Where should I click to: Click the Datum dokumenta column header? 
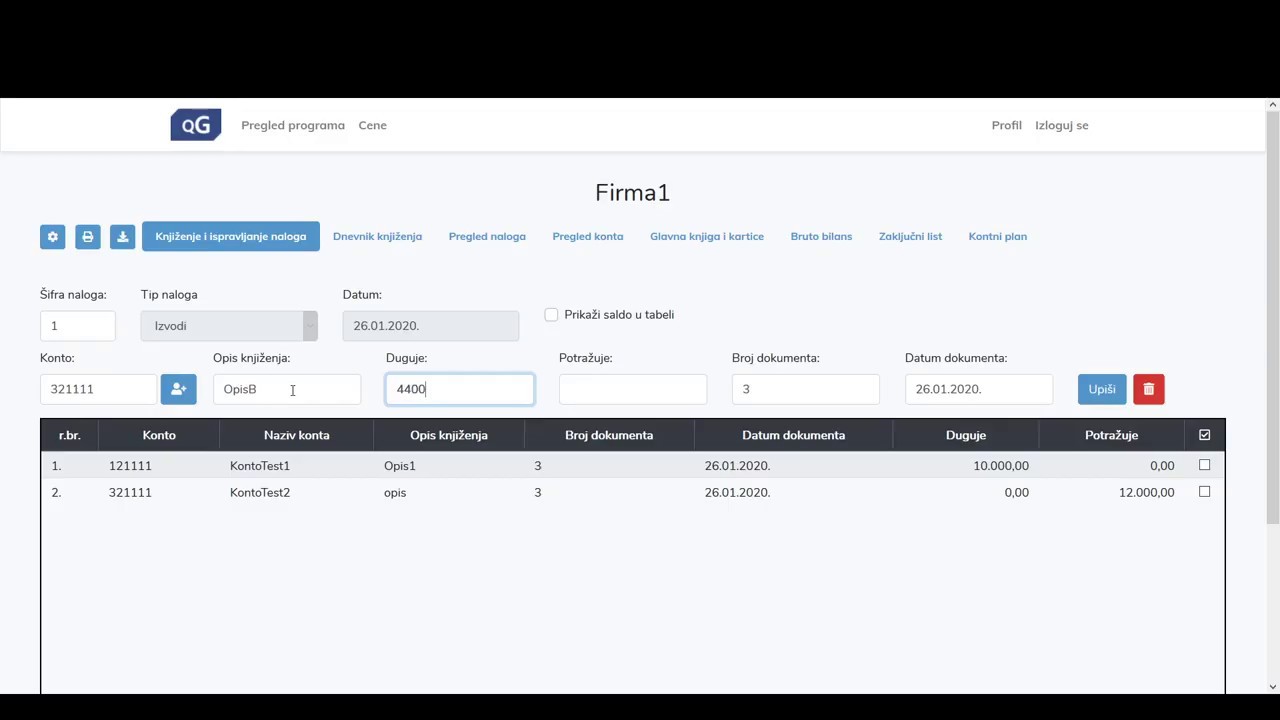794,435
